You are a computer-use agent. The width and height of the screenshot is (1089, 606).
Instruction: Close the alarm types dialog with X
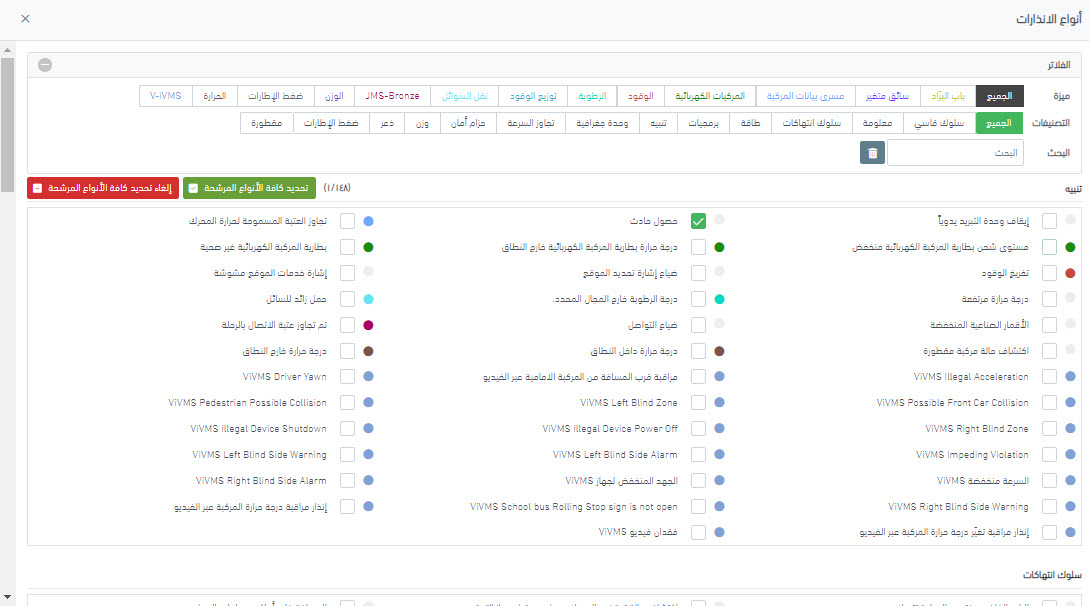point(25,19)
